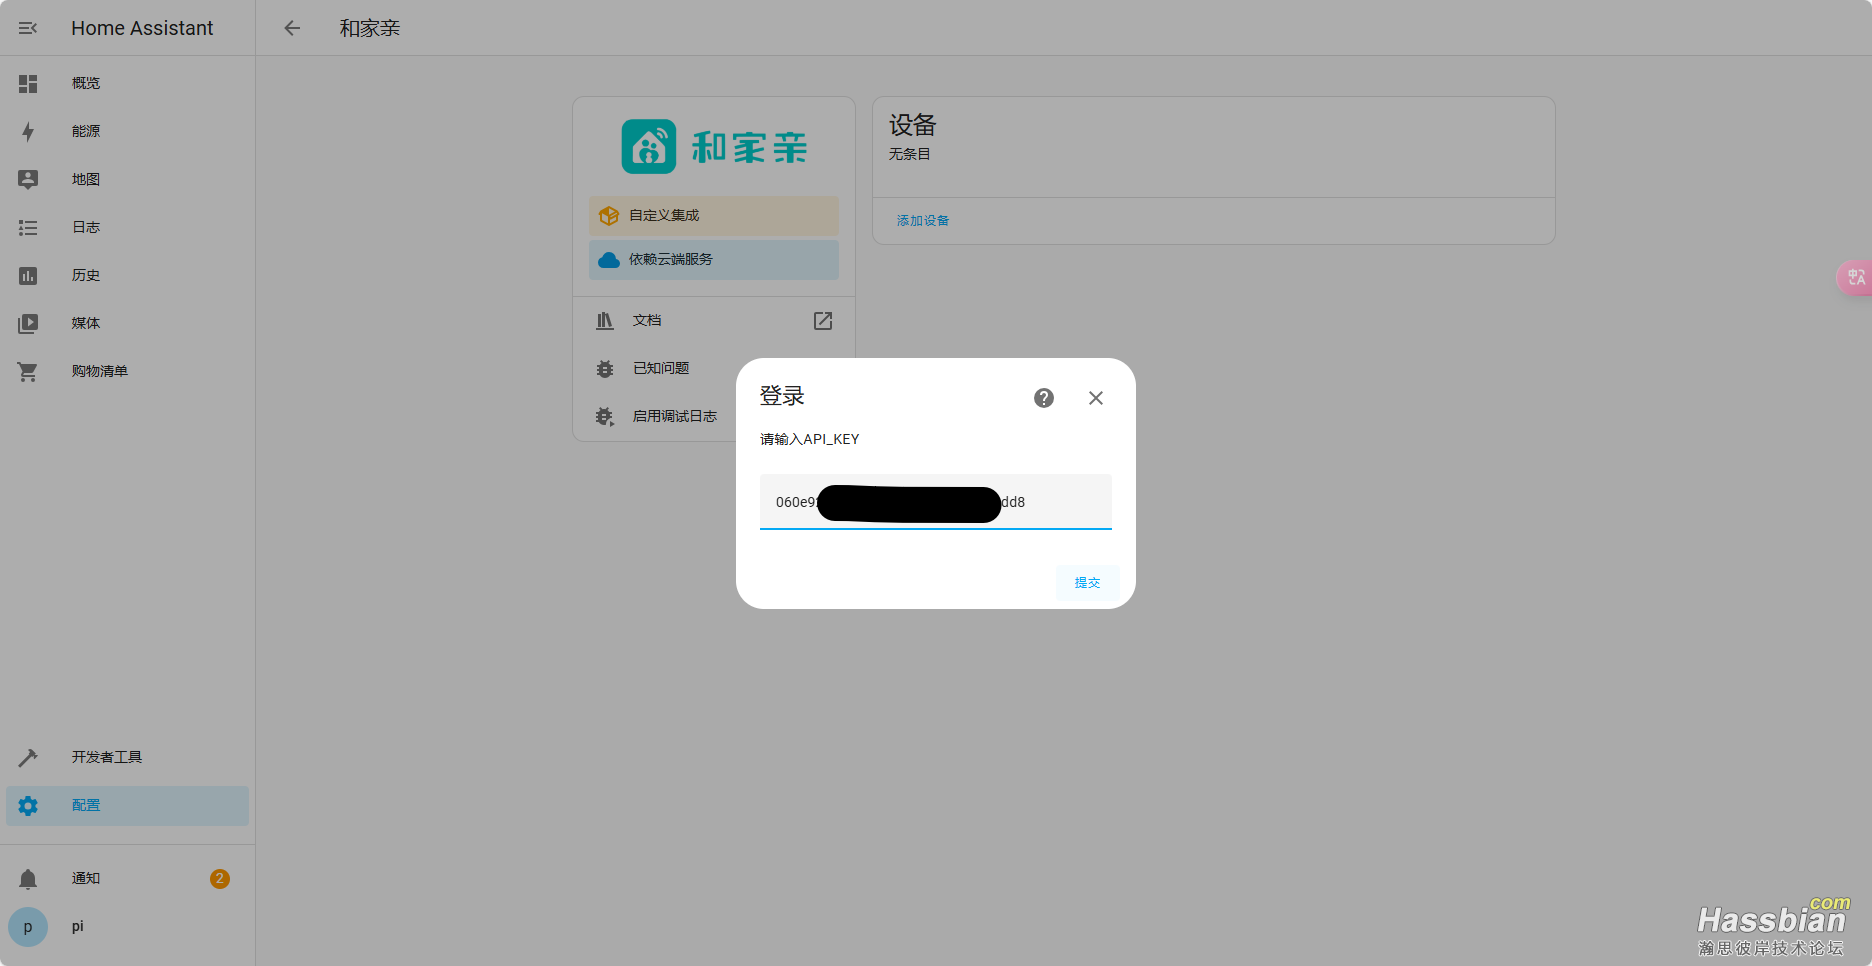
Task: Click the 和家亲 page title
Action: pos(370,28)
